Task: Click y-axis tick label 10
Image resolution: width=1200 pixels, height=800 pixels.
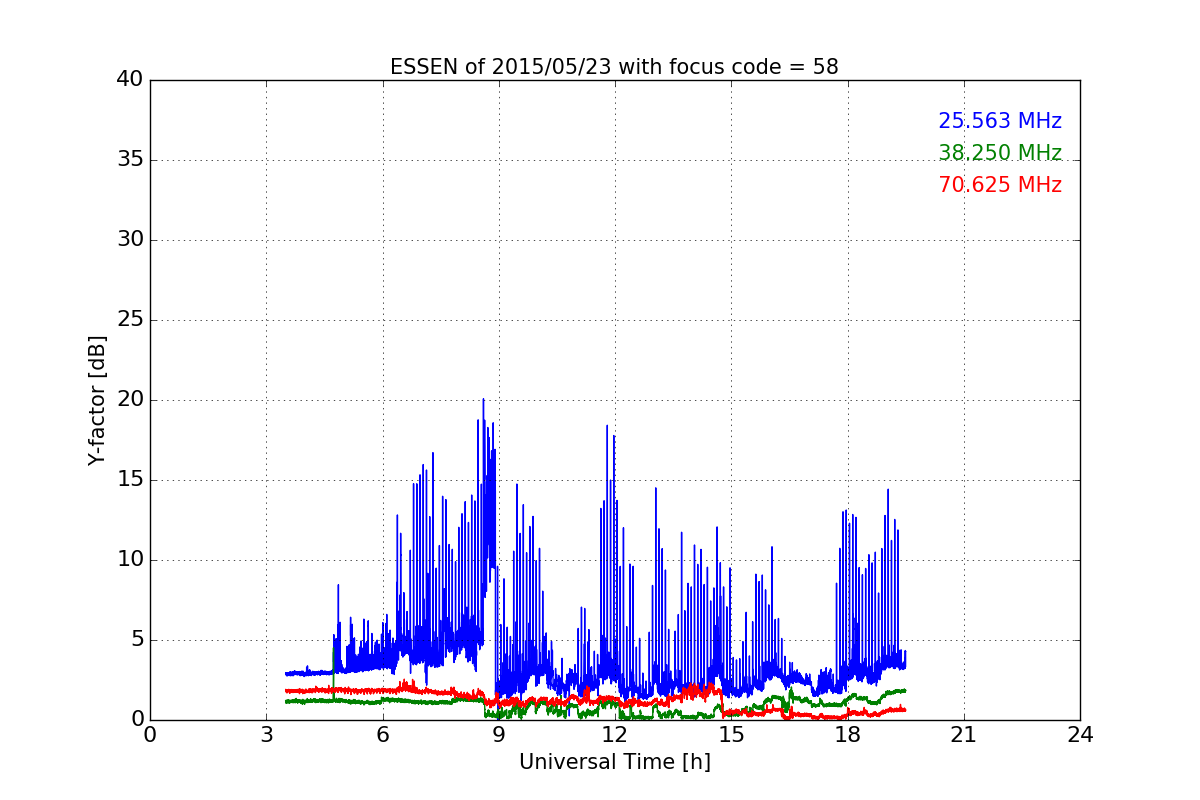Action: (130, 560)
